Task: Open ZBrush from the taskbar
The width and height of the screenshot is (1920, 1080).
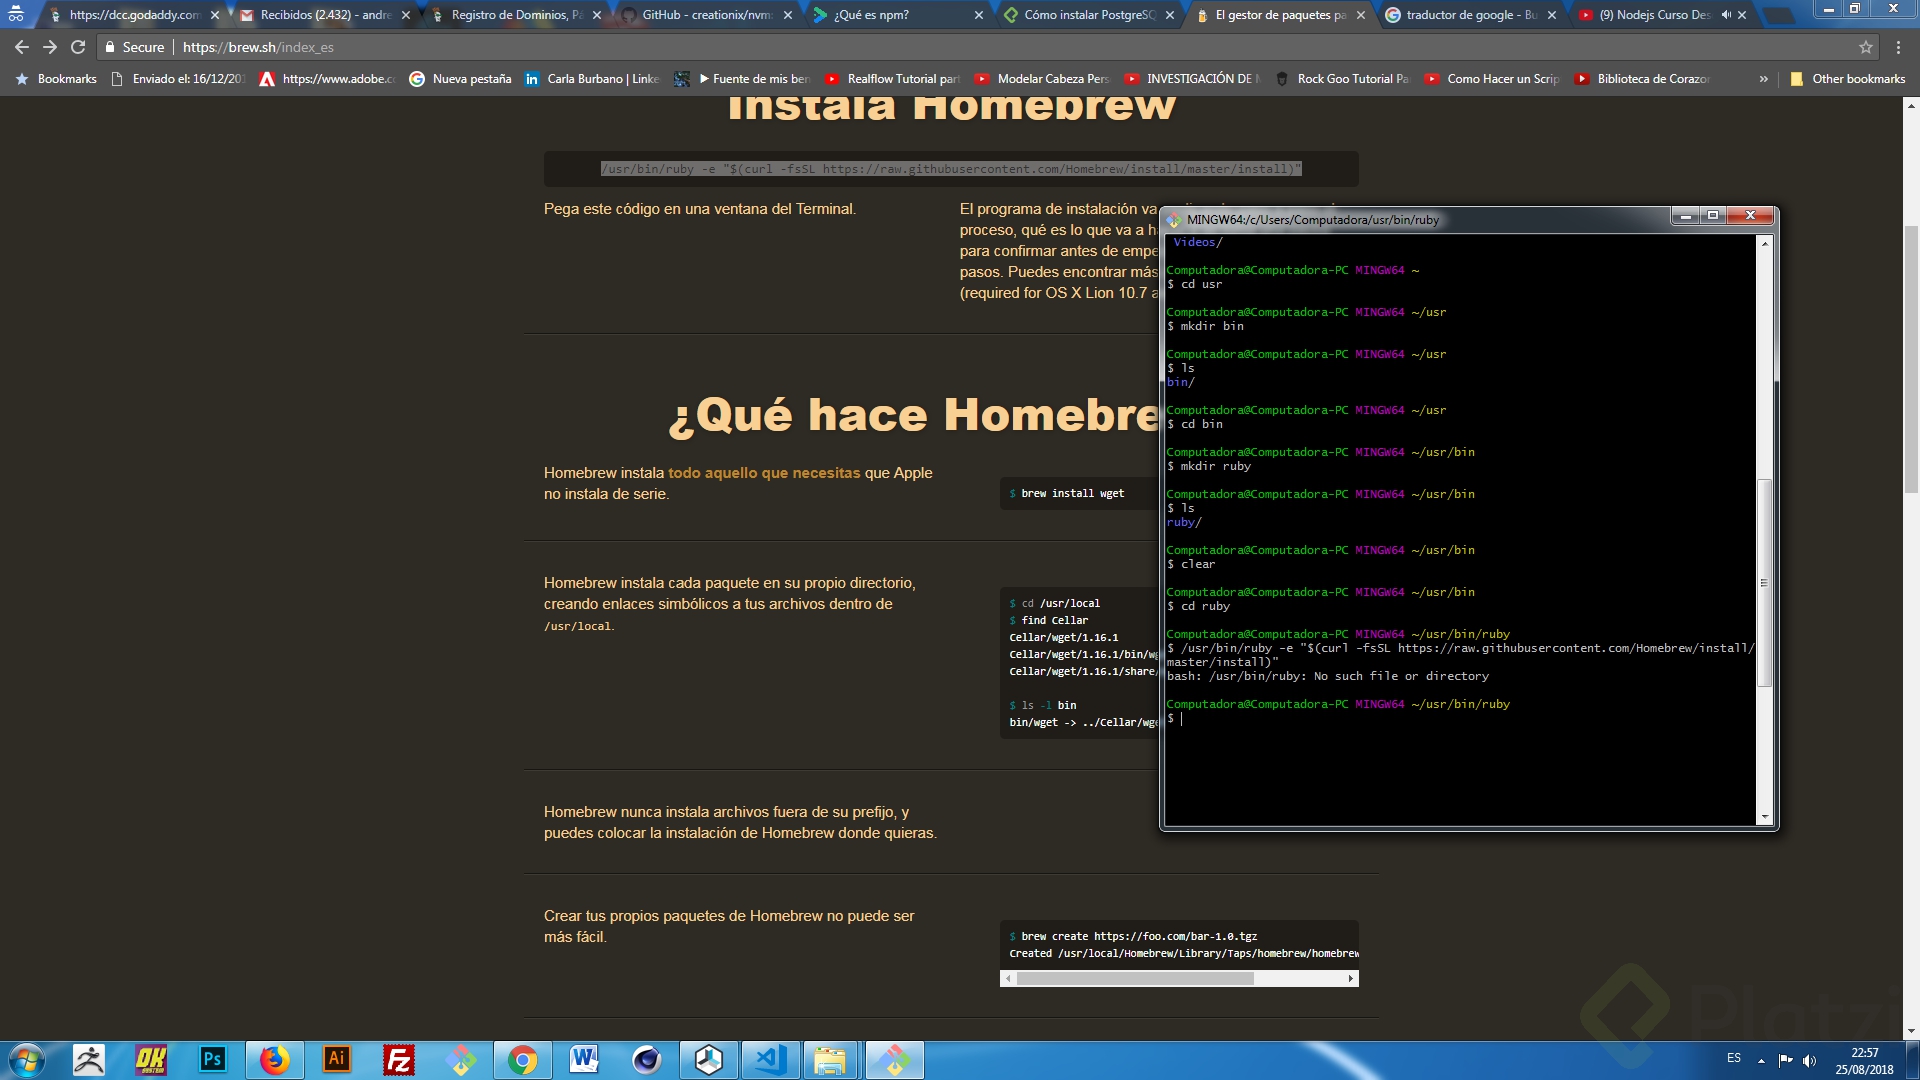Action: coord(89,1060)
